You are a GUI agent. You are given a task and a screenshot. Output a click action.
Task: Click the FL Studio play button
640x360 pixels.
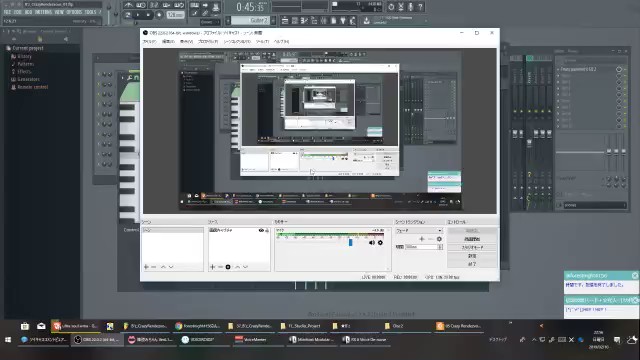(x=138, y=15)
